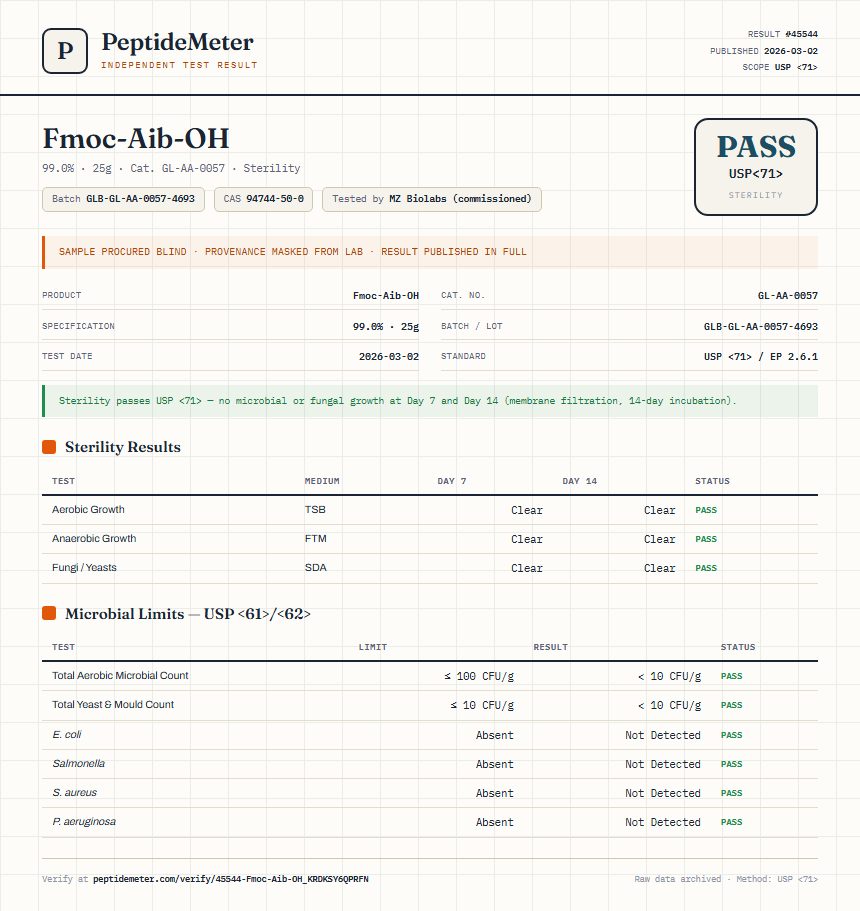Click the Batch GLB-GL-AA-0057-4693 chip
Image resolution: width=860 pixels, height=911 pixels.
(123, 199)
